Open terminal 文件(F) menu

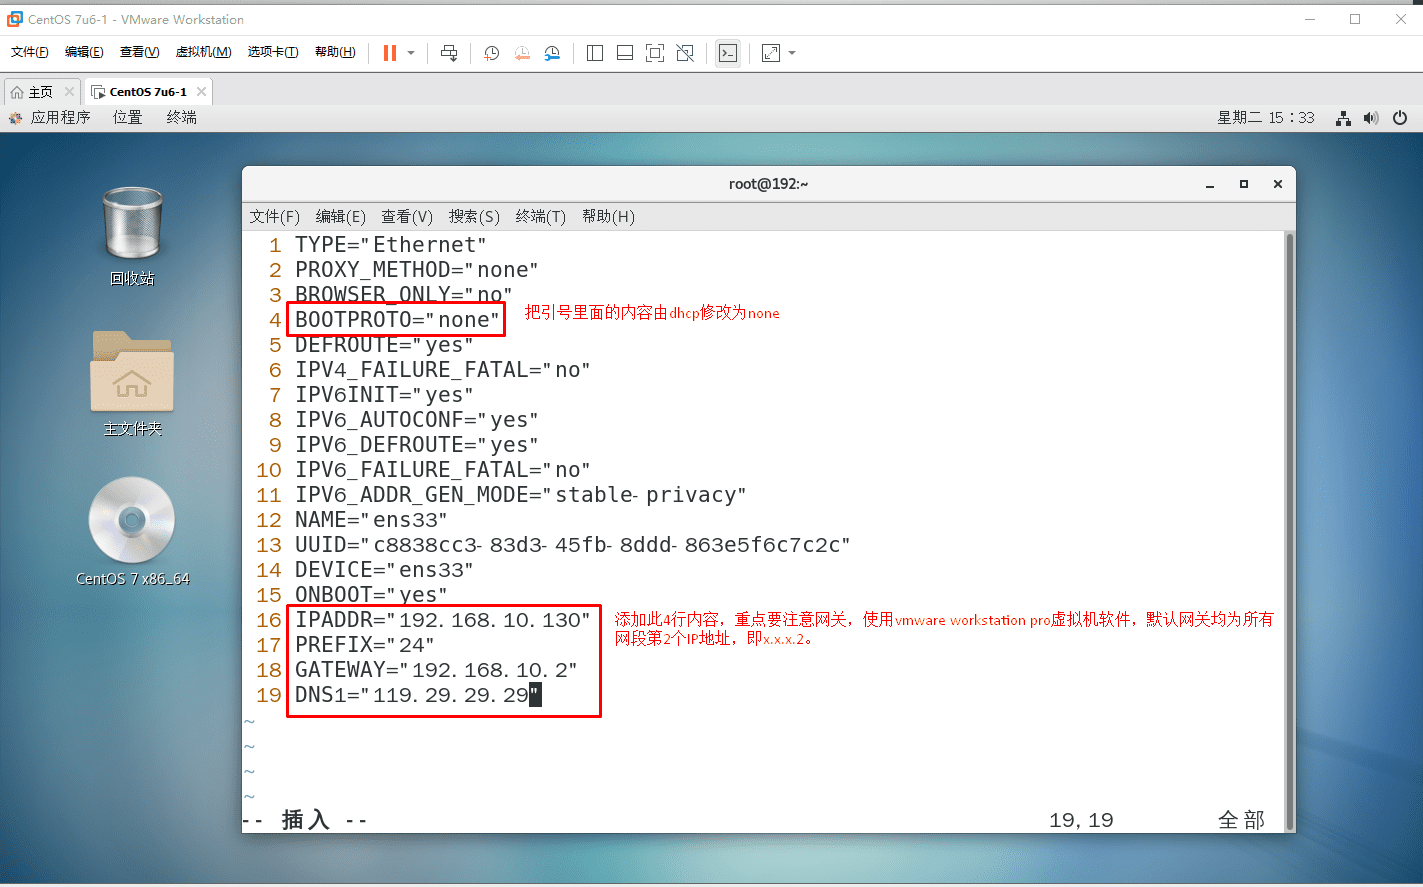point(274,217)
